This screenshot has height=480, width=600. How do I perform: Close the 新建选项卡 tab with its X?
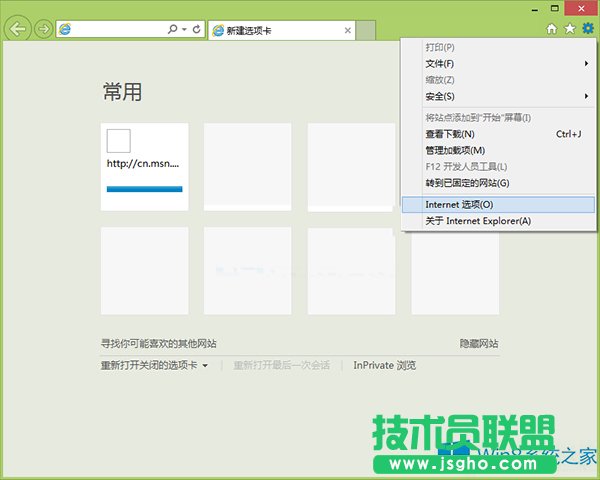tap(348, 31)
